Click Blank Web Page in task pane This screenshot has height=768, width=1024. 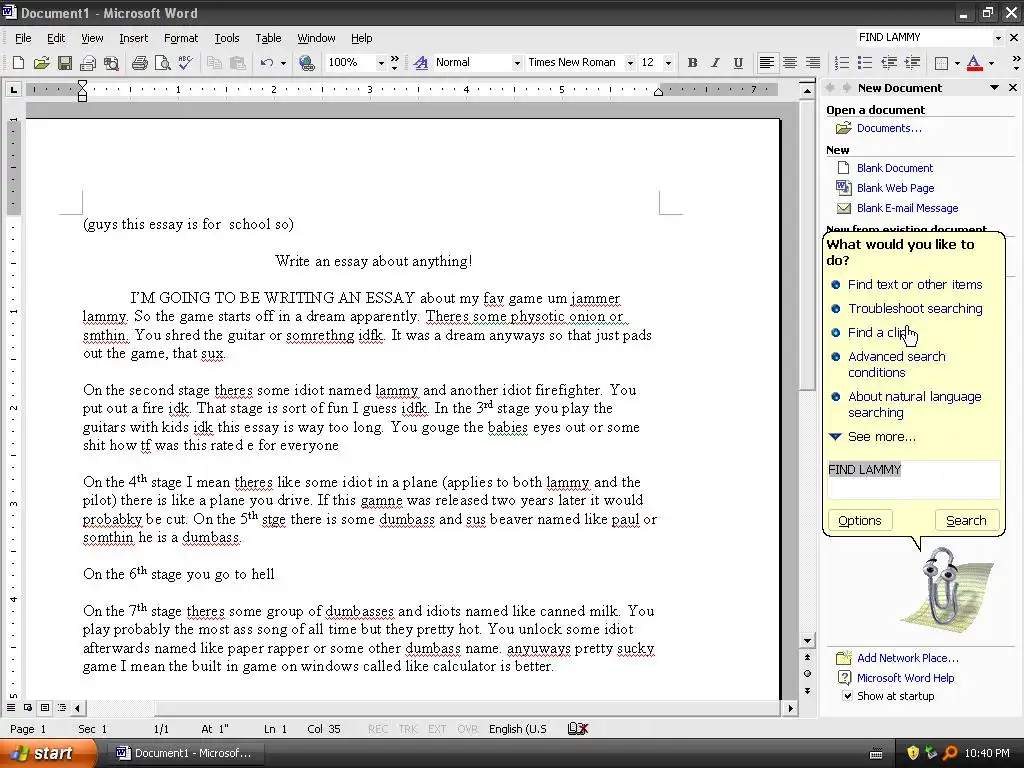tap(895, 188)
